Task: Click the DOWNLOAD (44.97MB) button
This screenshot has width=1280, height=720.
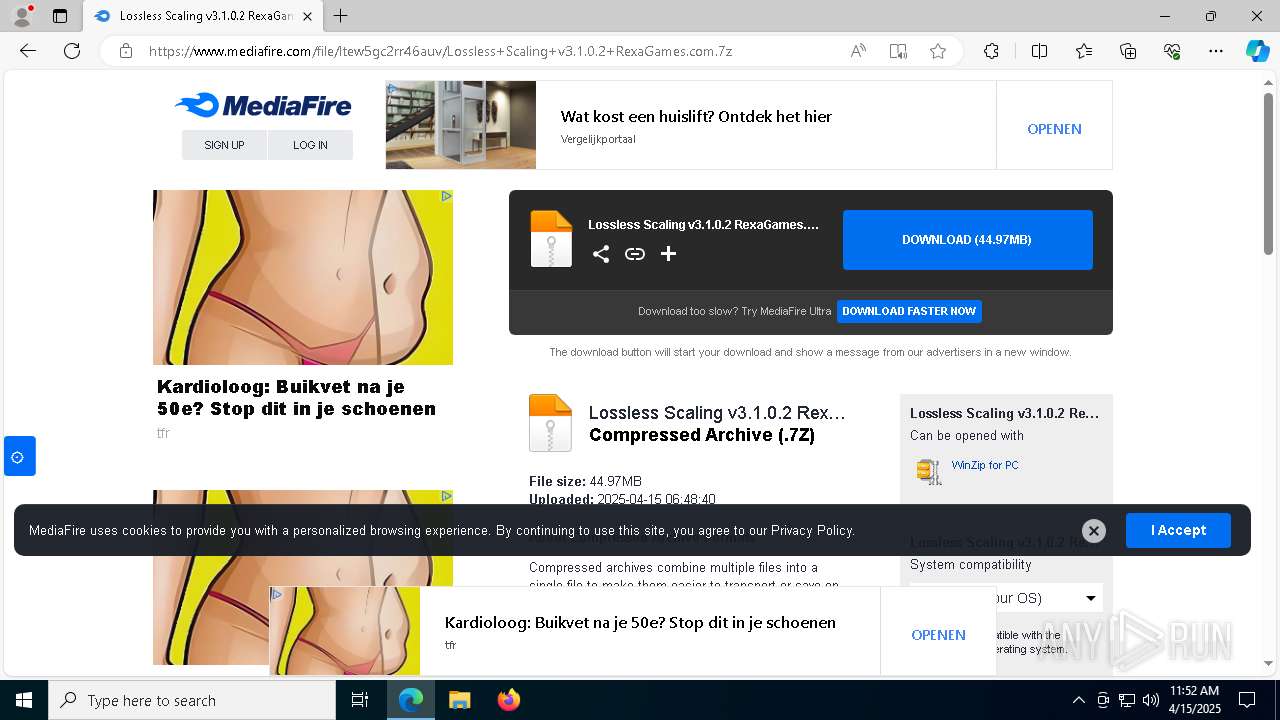Action: (967, 240)
